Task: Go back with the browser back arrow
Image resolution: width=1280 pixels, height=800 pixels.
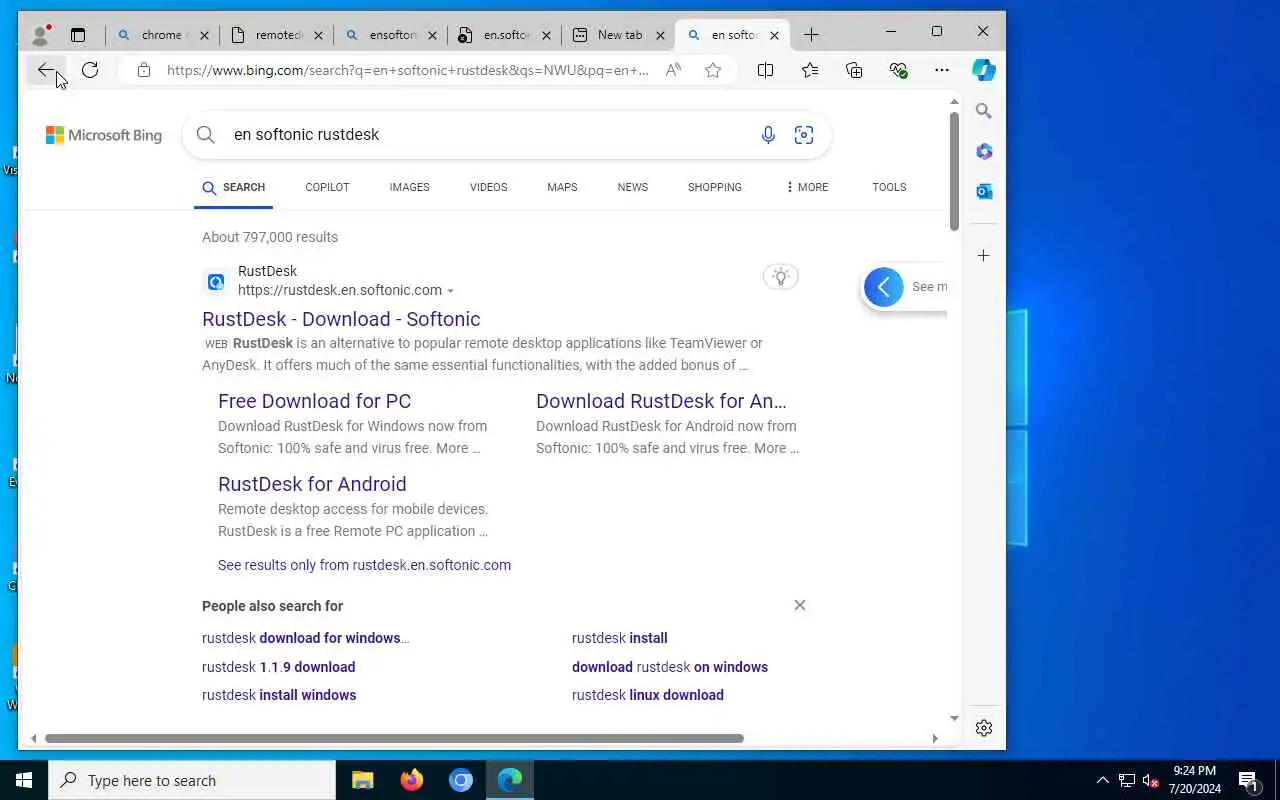Action: click(45, 70)
